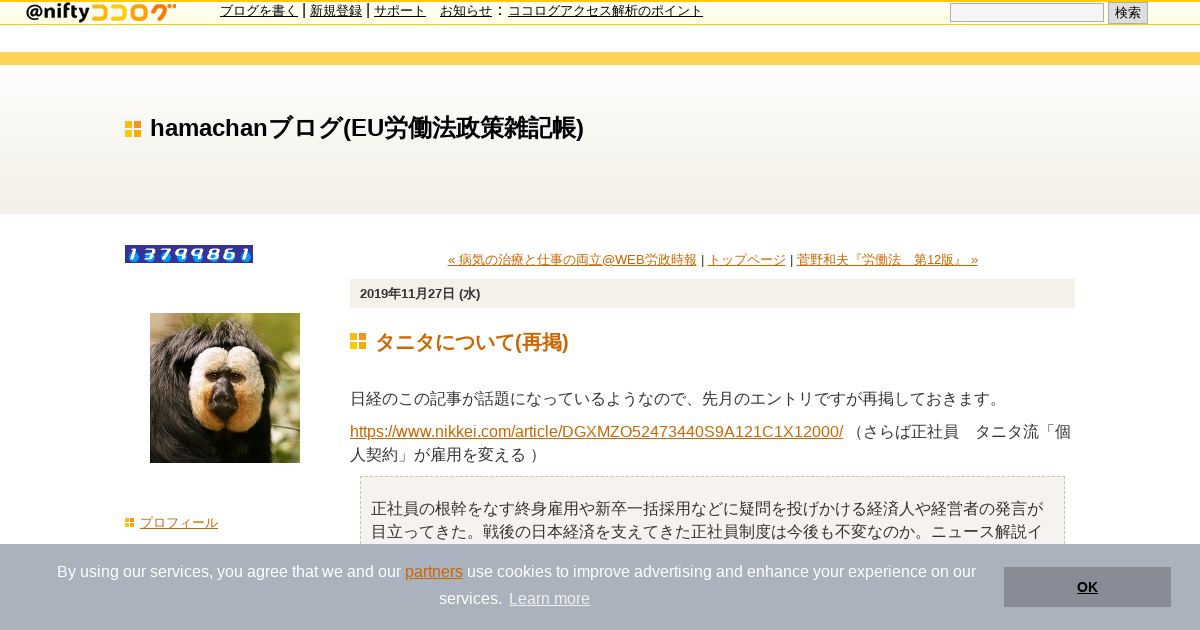This screenshot has height=630, width=1200.
Task: Open the post title タニタについて(再掲)
Action: (x=472, y=342)
